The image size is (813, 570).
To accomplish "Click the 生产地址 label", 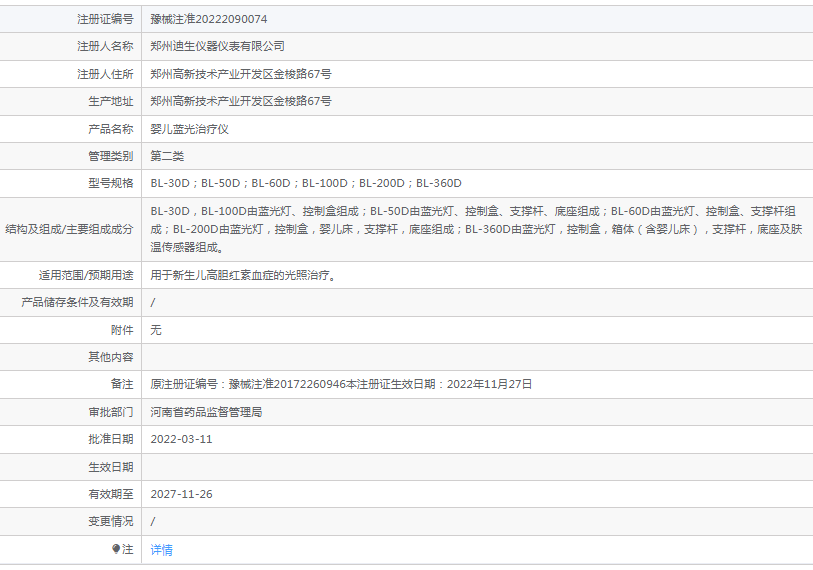I will click(110, 101).
